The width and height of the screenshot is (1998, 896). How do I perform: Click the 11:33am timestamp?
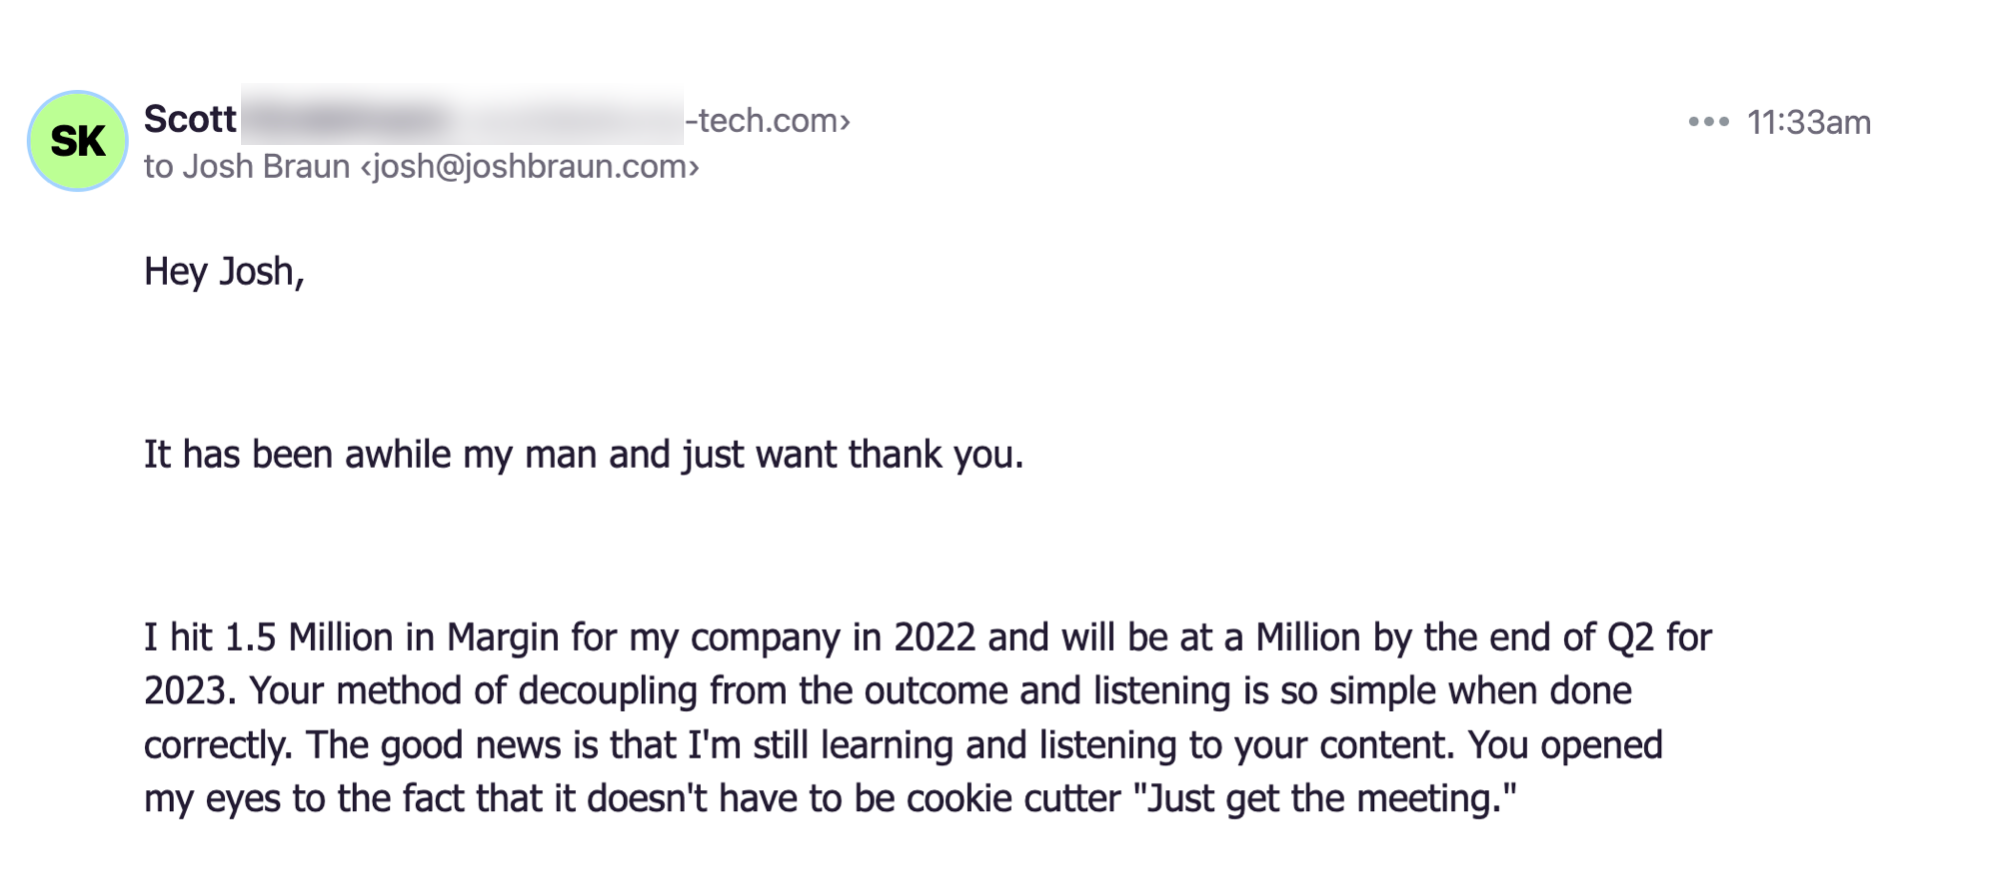click(x=1808, y=122)
